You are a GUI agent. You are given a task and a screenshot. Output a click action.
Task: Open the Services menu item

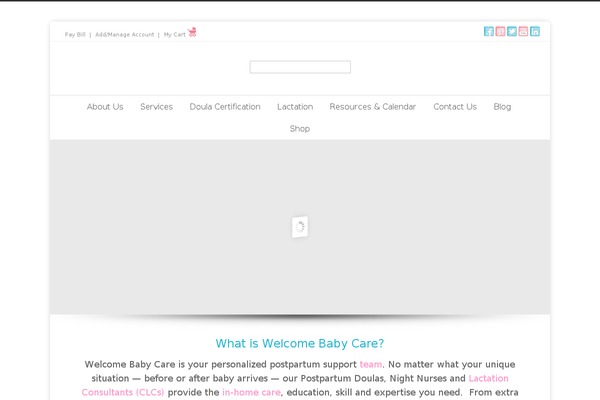157,107
